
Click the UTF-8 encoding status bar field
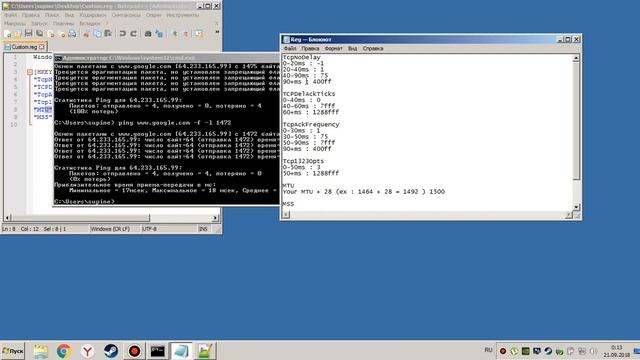(169, 229)
